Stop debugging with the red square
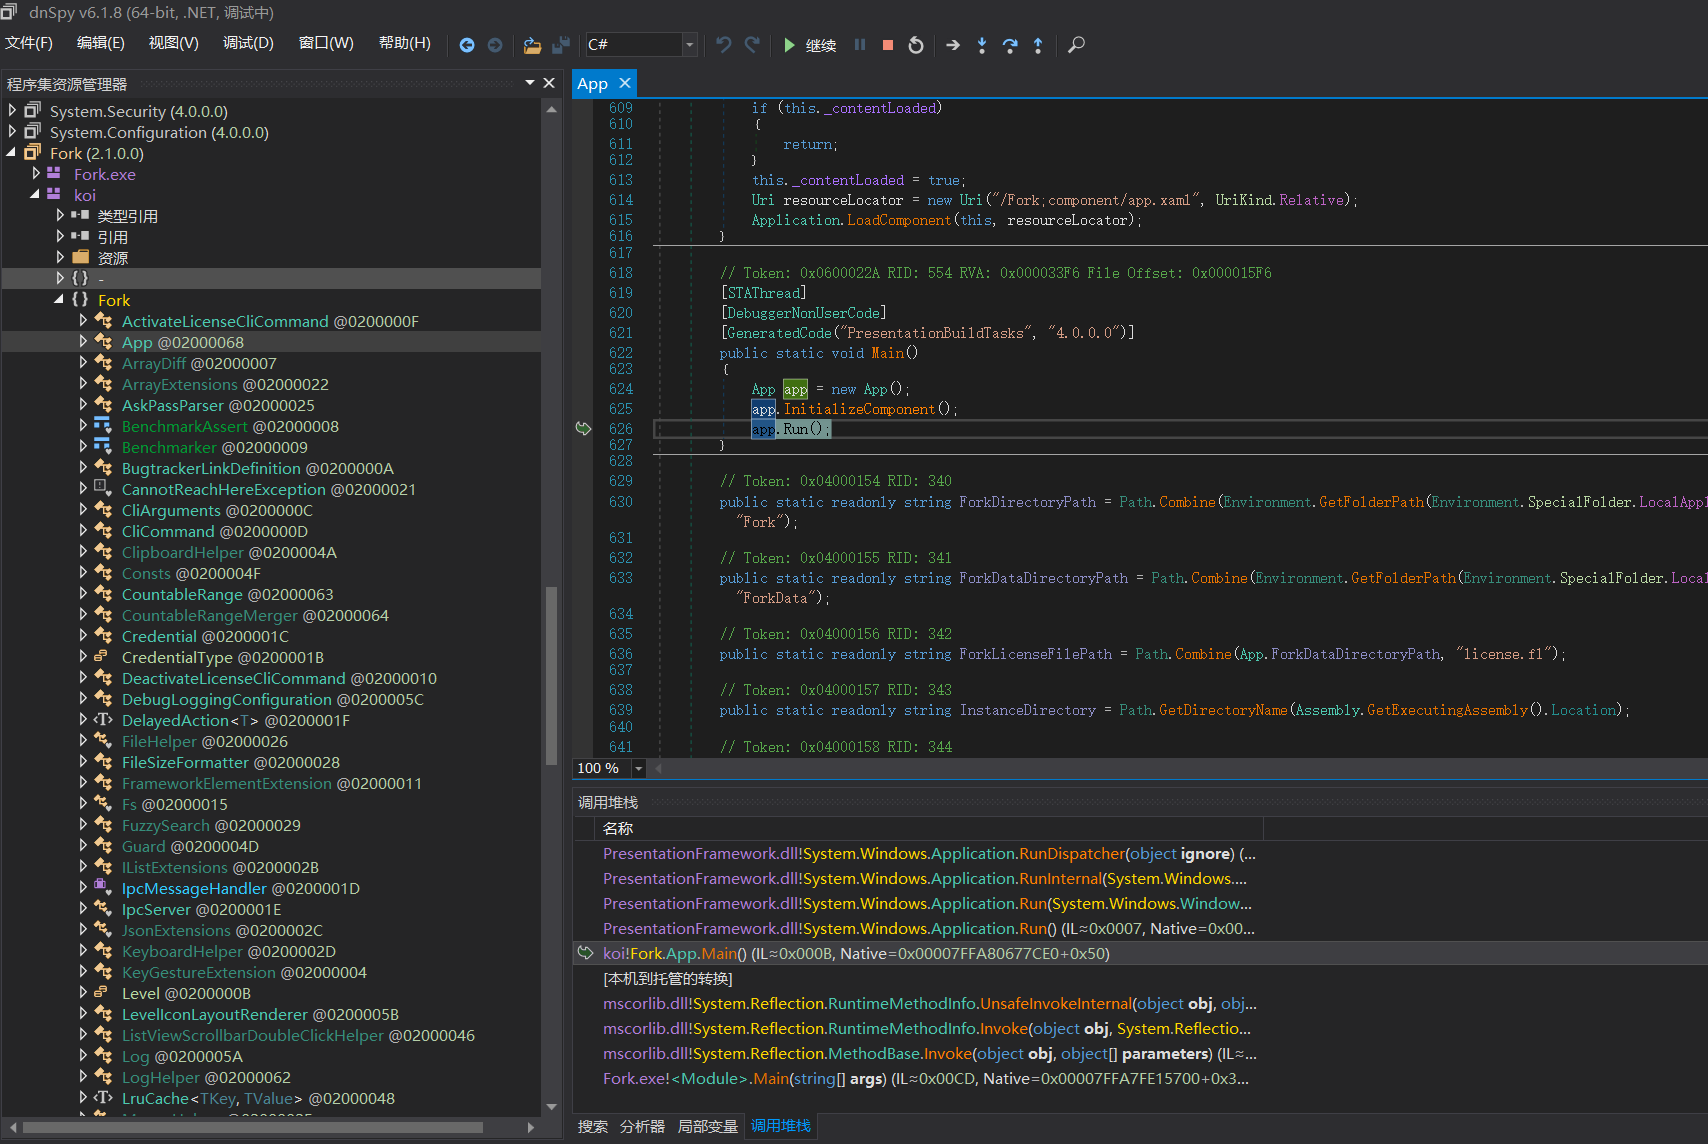The image size is (1708, 1144). 888,45
